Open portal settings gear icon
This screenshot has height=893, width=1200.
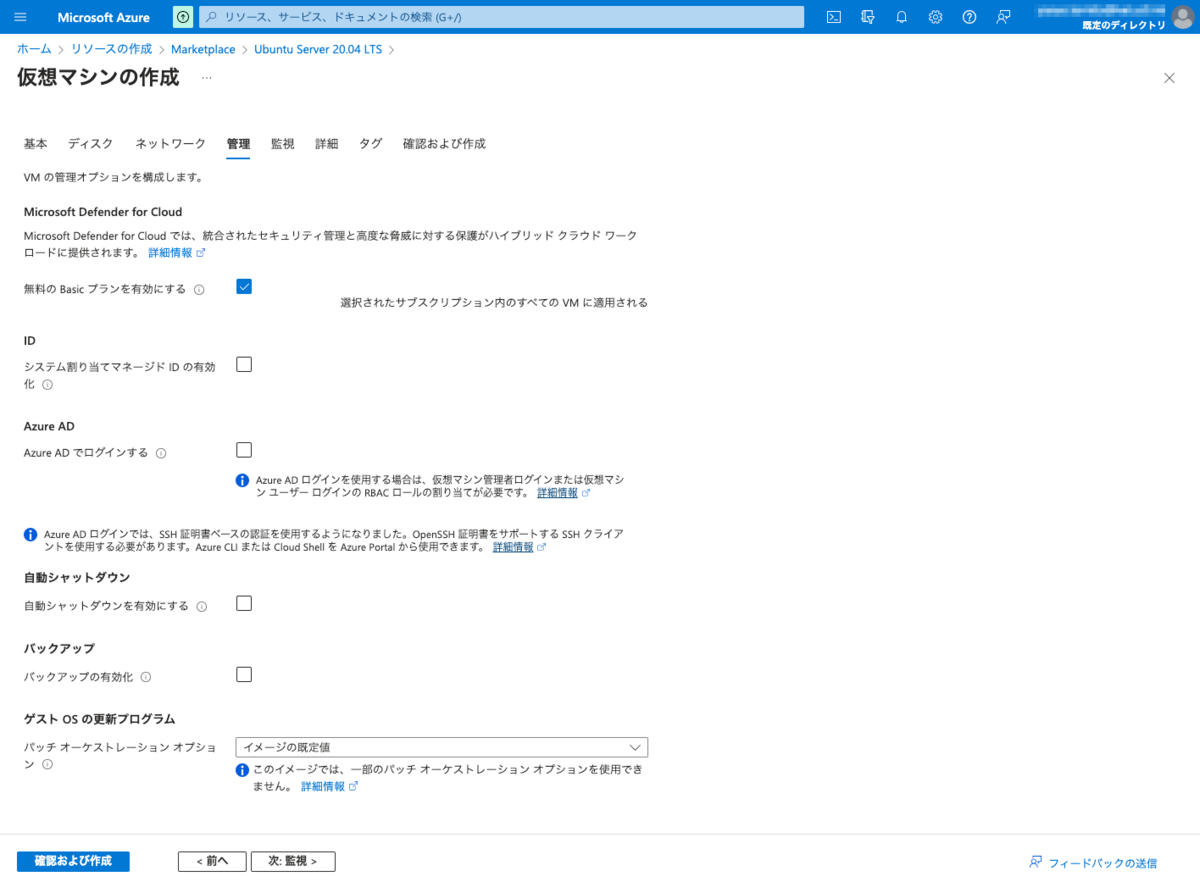935,17
